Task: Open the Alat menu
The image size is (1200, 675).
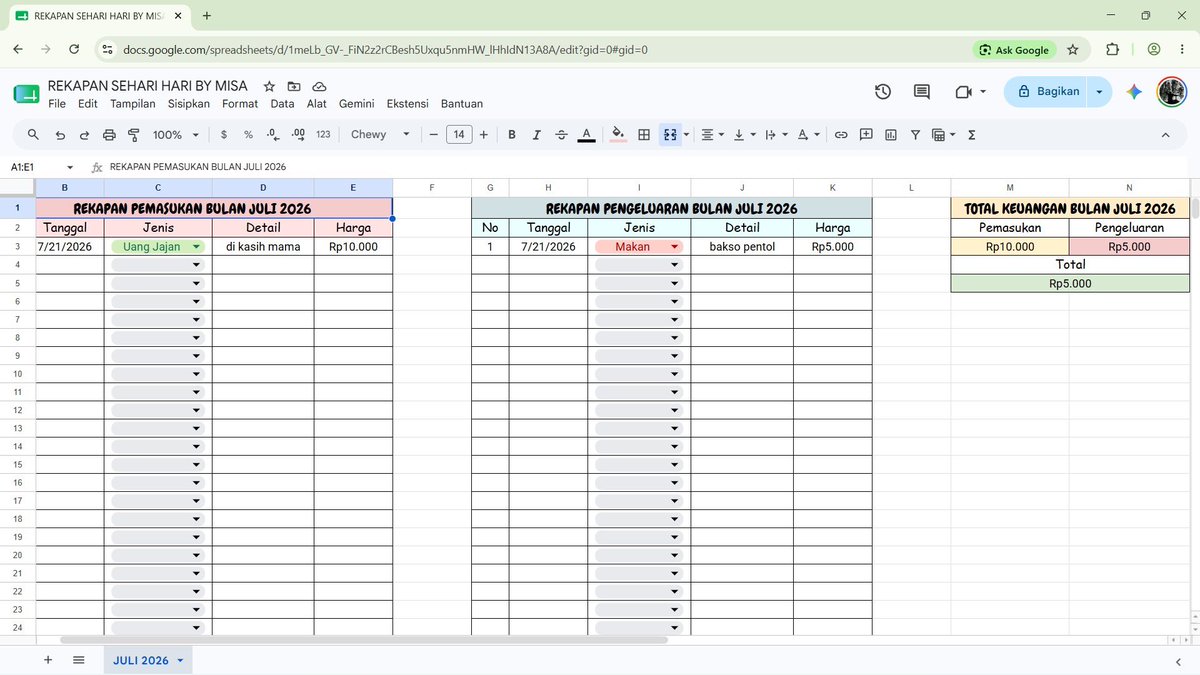Action: pos(317,104)
